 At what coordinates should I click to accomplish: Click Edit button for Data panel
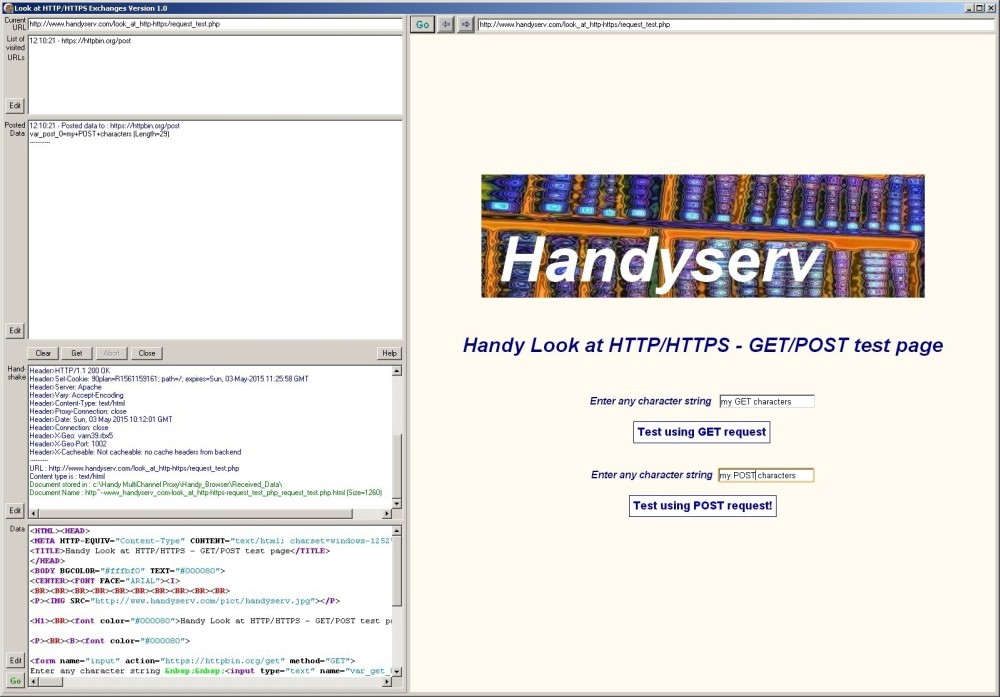tap(15, 660)
